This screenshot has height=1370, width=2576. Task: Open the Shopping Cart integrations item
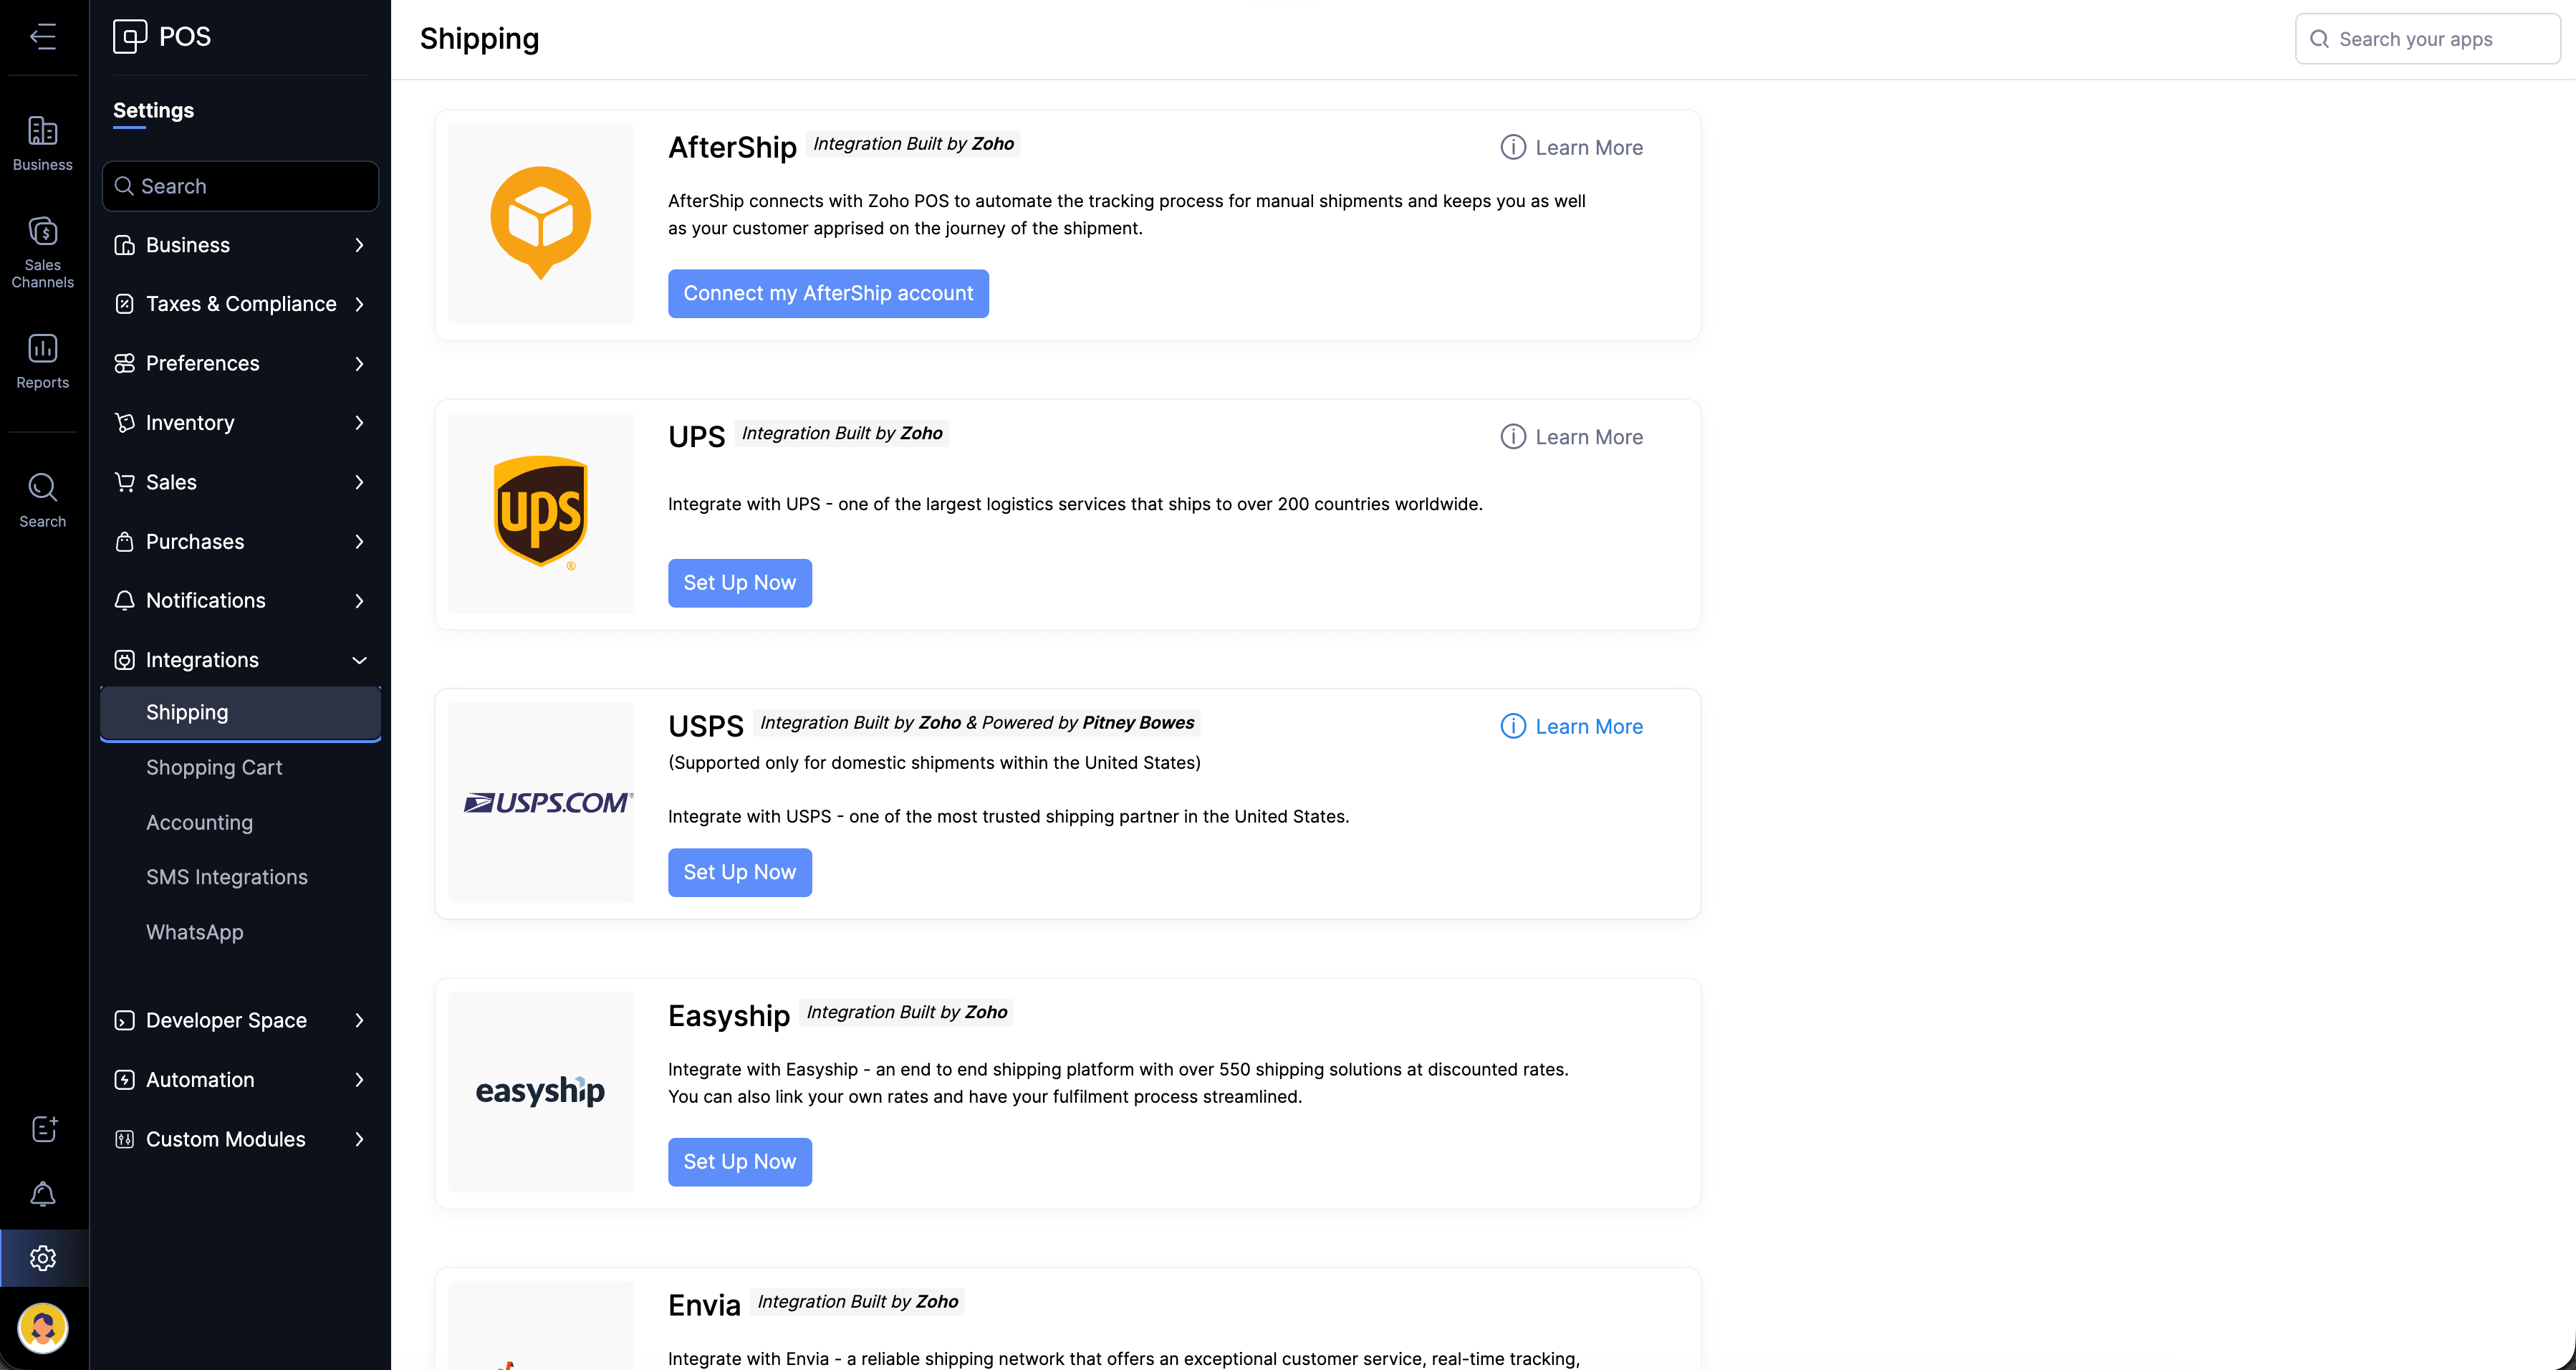tap(214, 767)
